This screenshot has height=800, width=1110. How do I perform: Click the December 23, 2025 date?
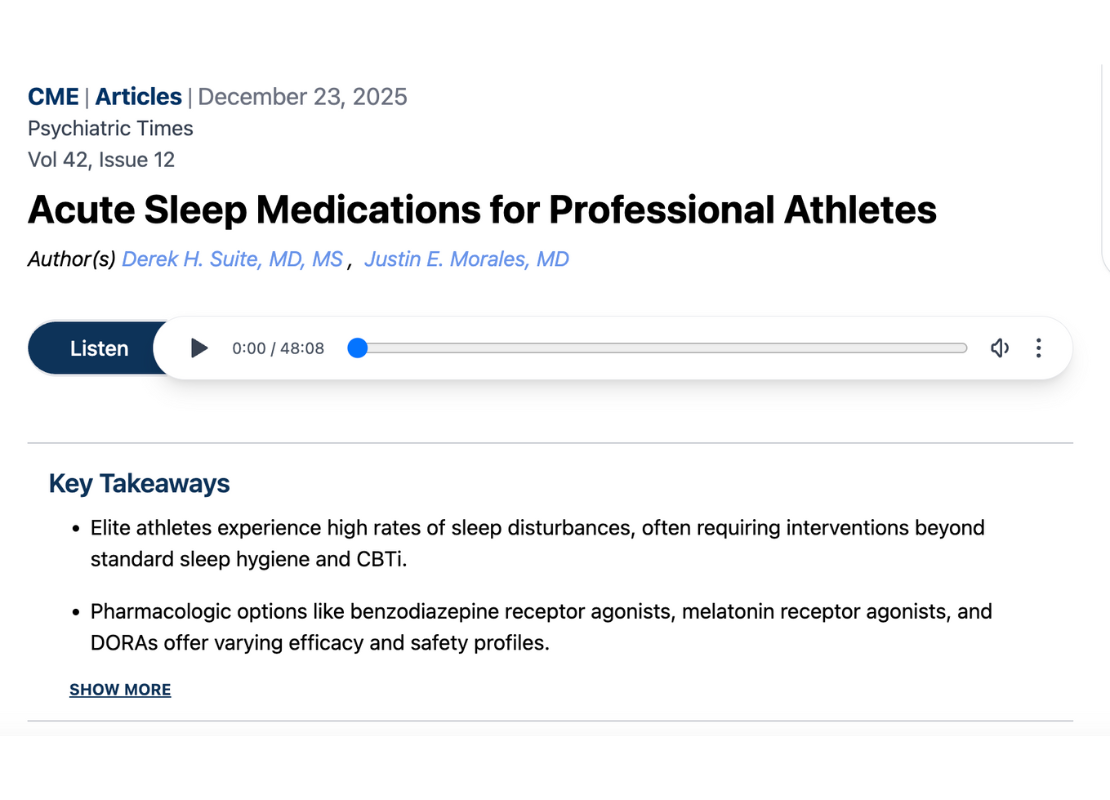click(303, 97)
